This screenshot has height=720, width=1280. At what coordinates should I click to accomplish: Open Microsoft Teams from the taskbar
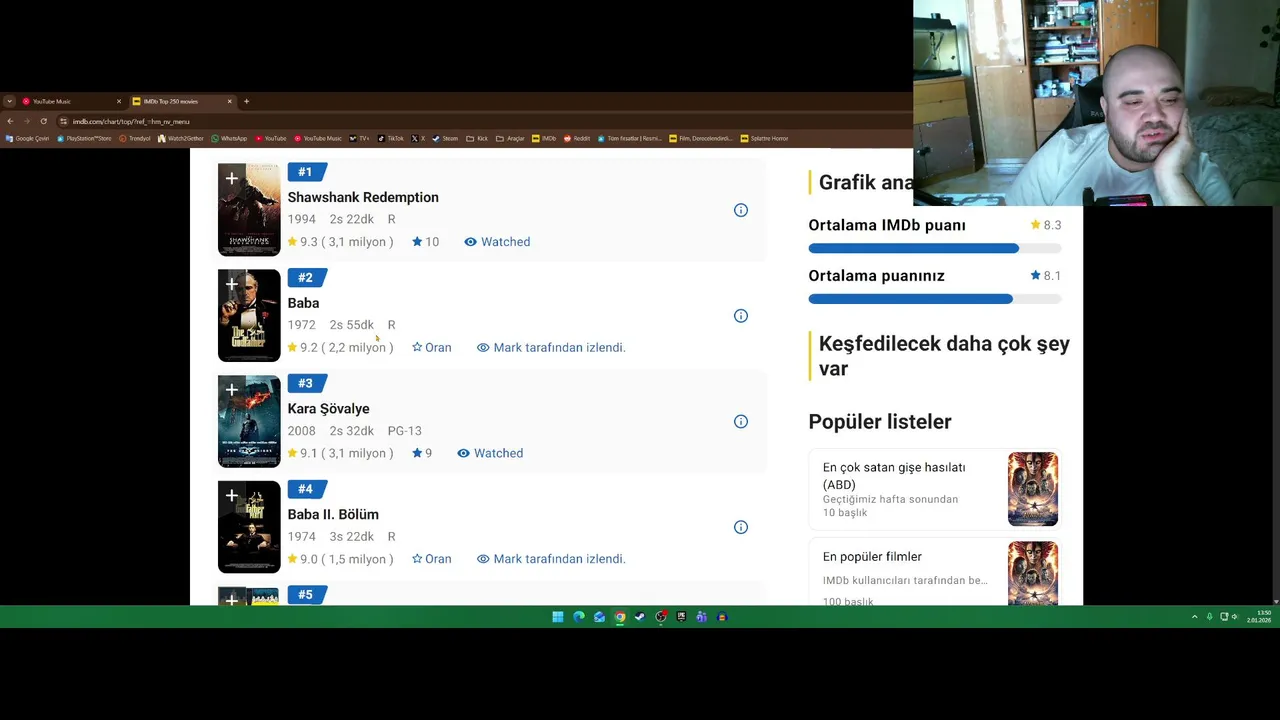702,617
